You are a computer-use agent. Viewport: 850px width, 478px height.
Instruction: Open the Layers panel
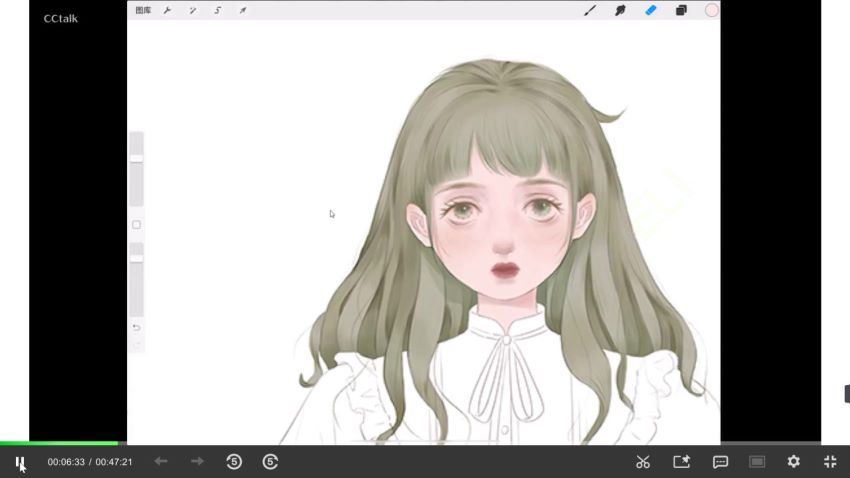coord(681,10)
